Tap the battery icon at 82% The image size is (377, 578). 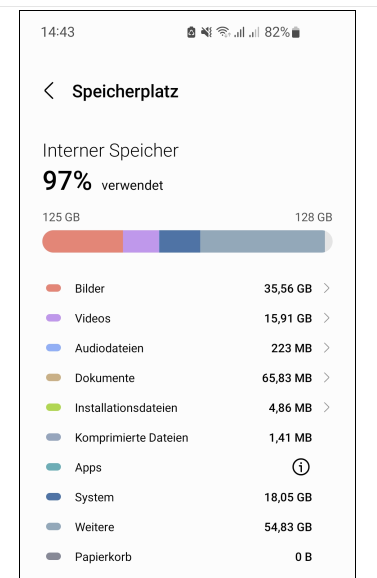(296, 32)
